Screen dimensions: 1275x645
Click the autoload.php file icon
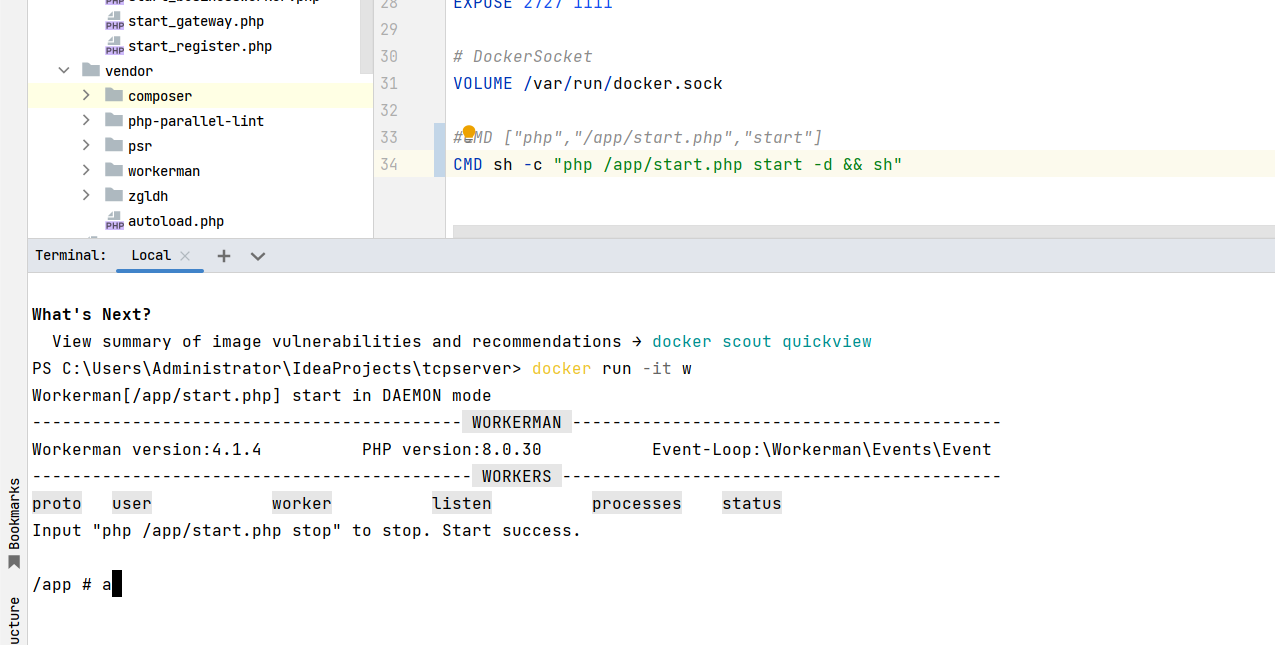tap(114, 221)
